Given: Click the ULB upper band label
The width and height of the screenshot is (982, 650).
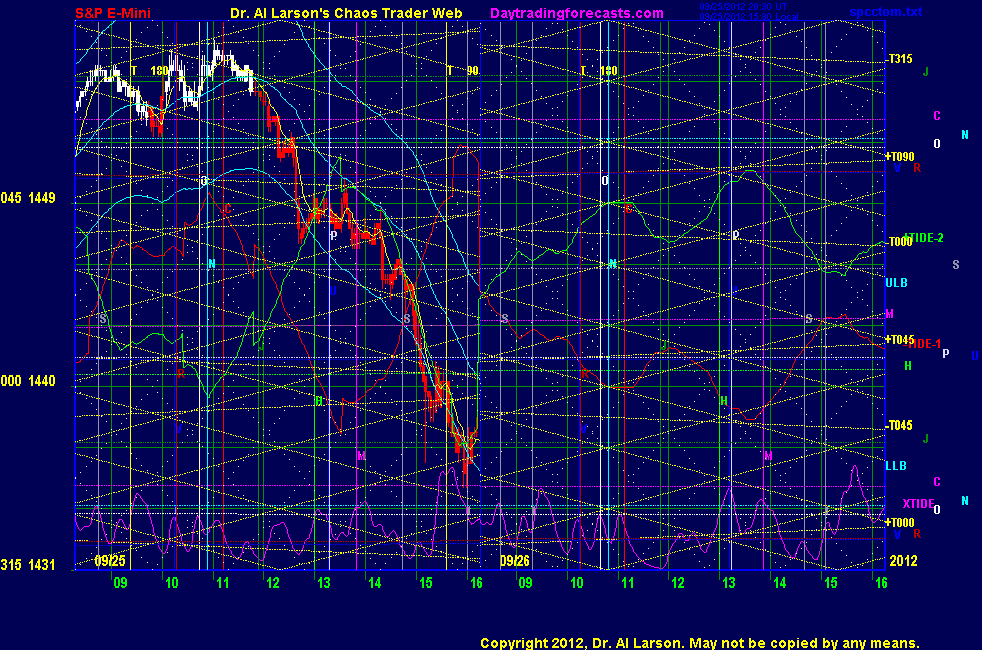Looking at the screenshot, I should click(896, 283).
